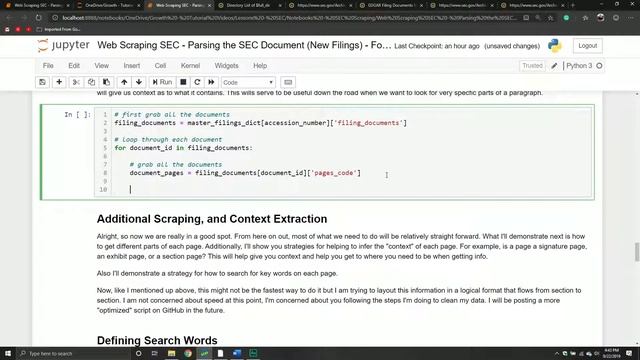Viewport: 640px width, 360px height.
Task: Show hidden system tray icons
Action: [557, 353]
